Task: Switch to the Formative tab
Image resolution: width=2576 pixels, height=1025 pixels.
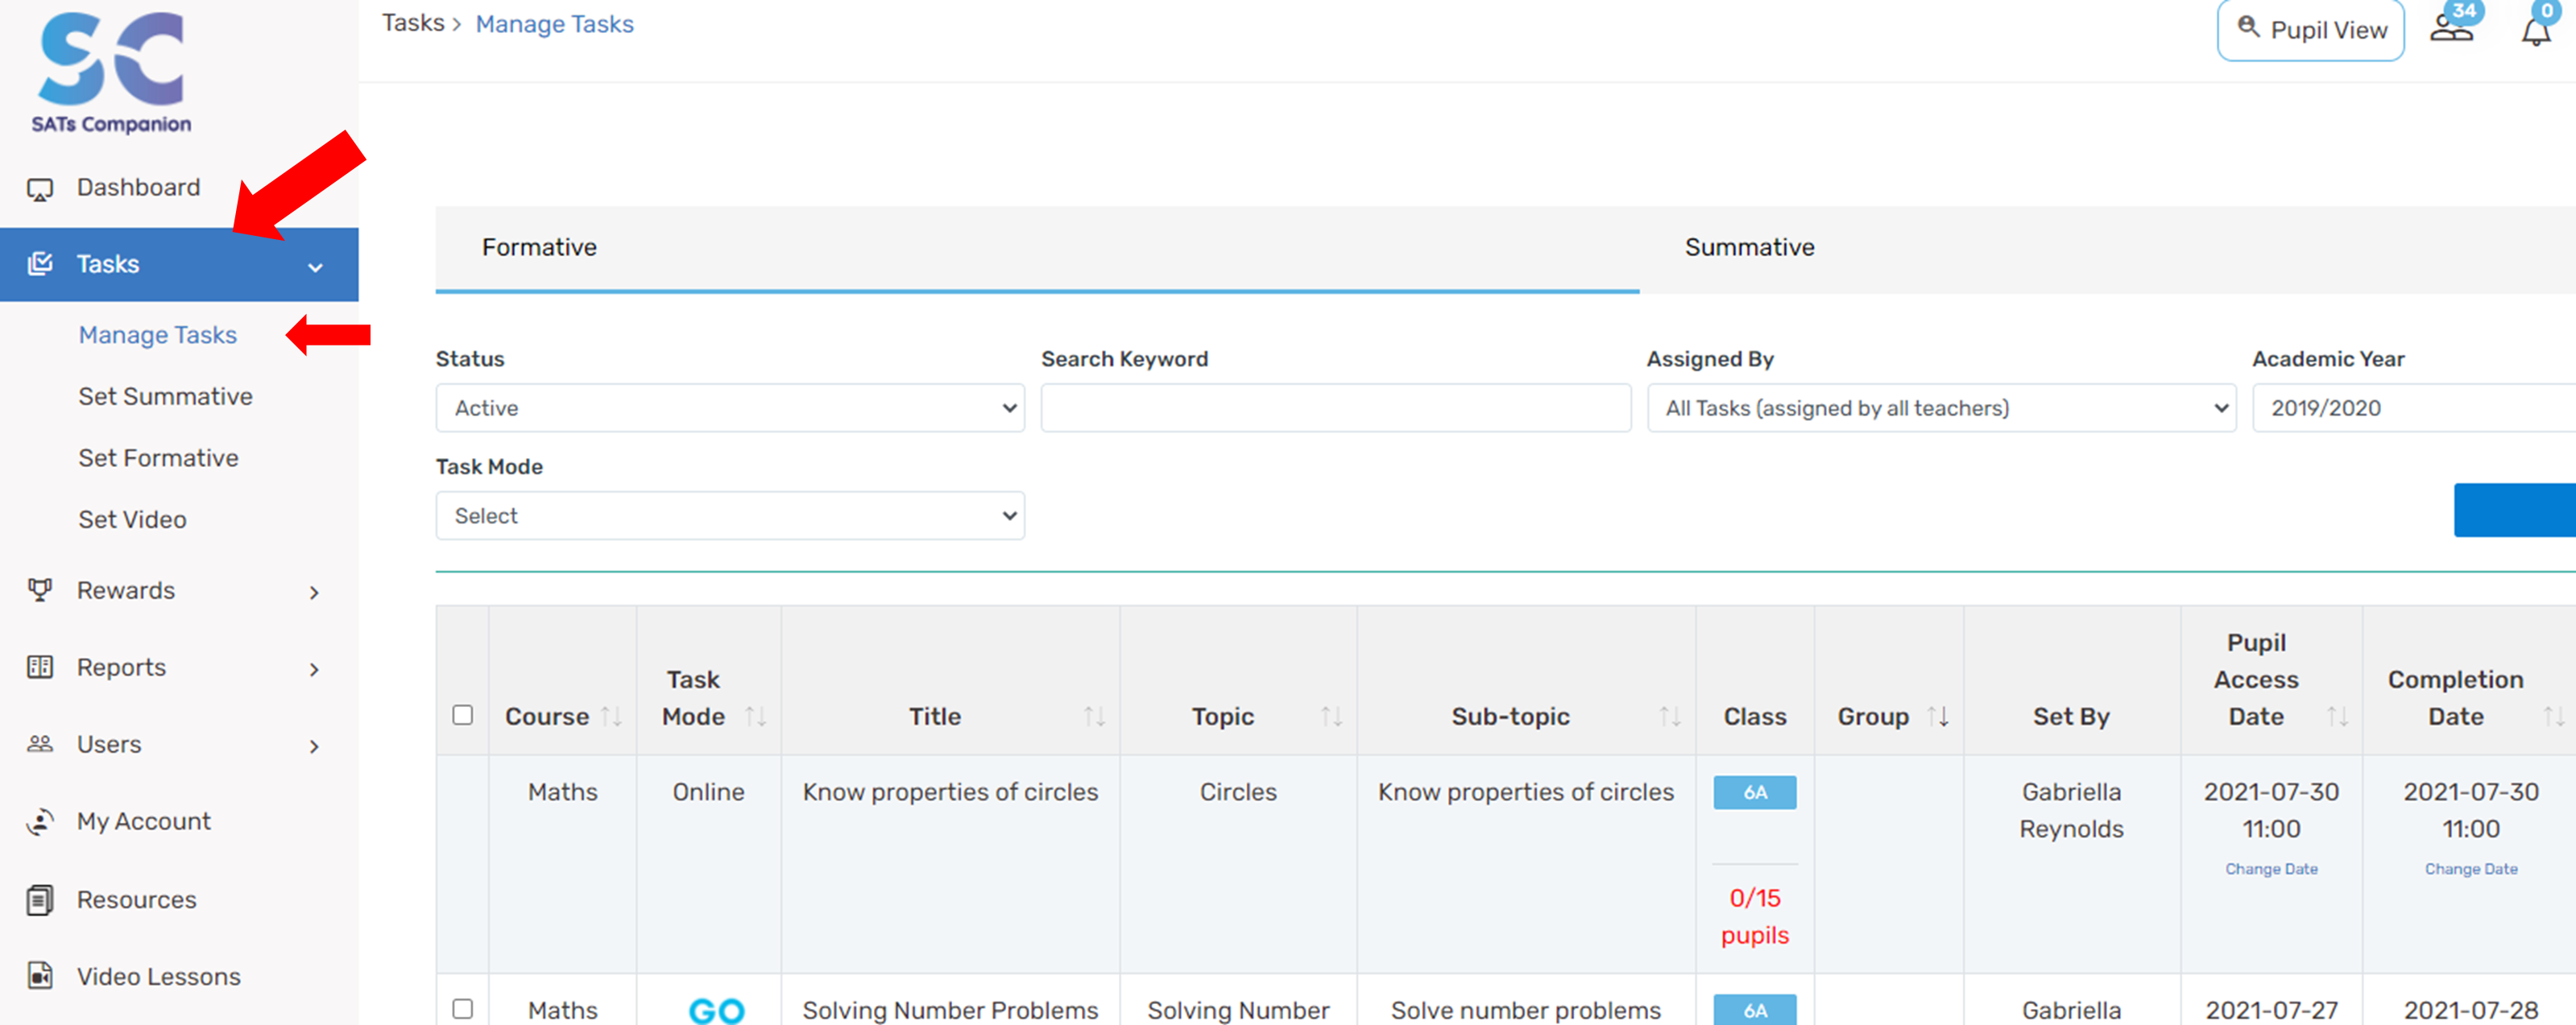Action: click(1037, 248)
